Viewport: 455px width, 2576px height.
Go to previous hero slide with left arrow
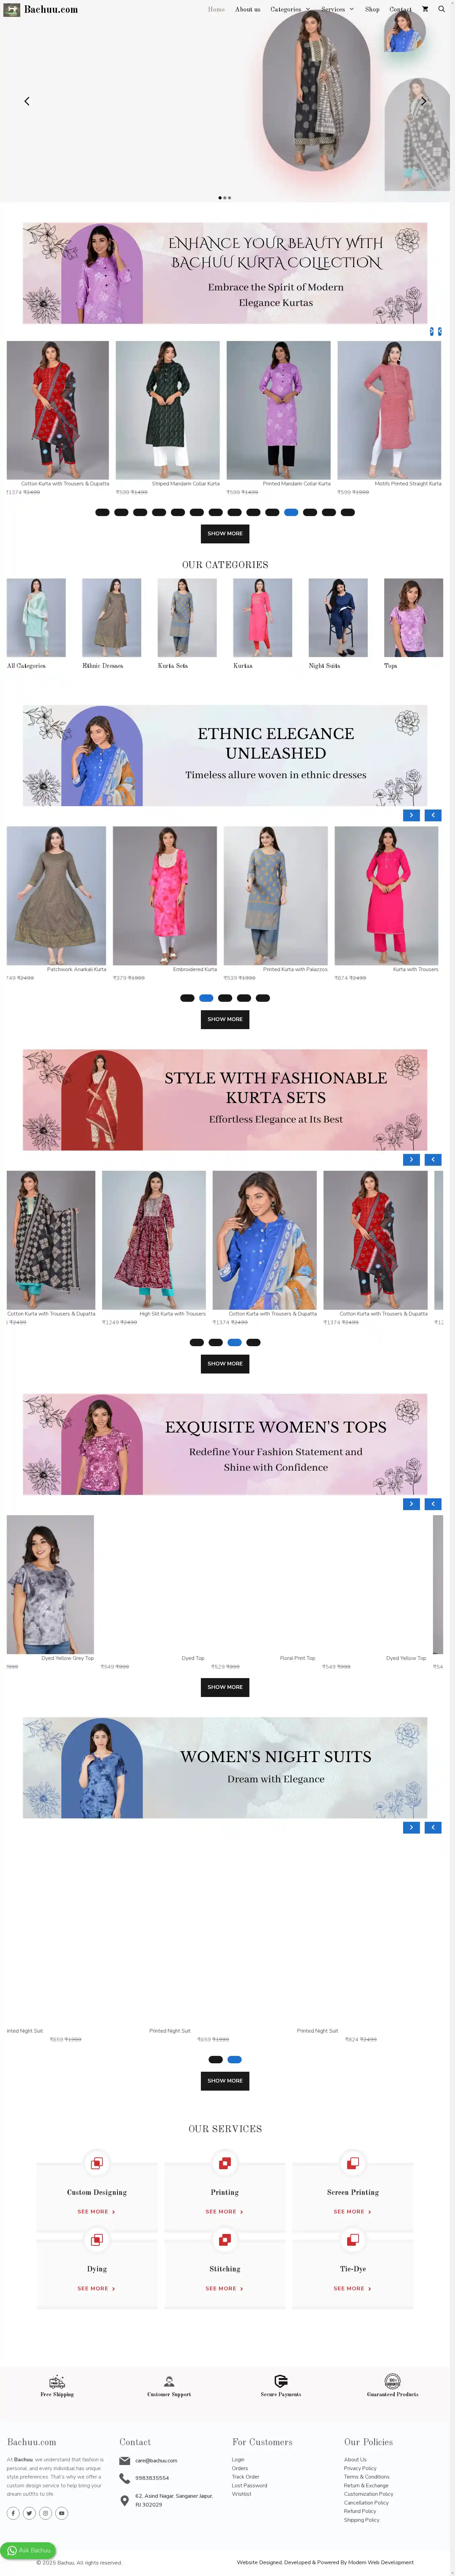pos(27,101)
